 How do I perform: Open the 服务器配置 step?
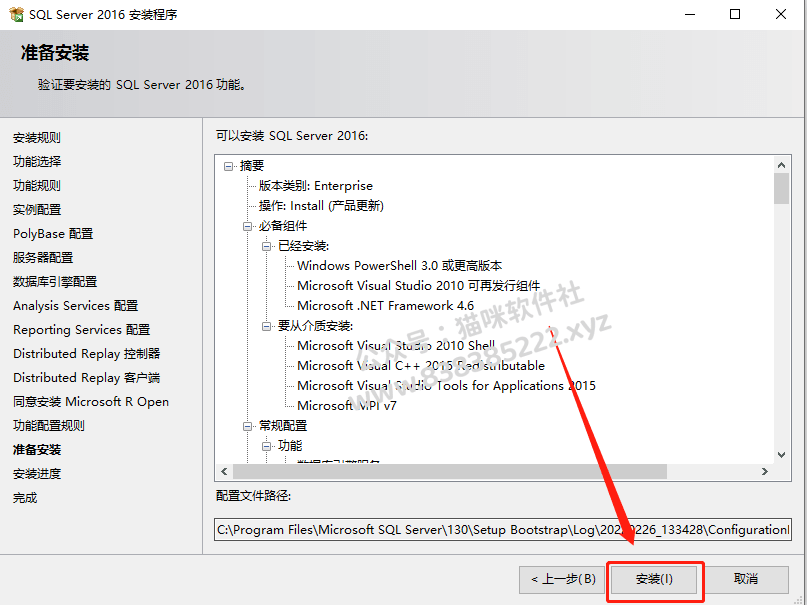click(x=43, y=258)
